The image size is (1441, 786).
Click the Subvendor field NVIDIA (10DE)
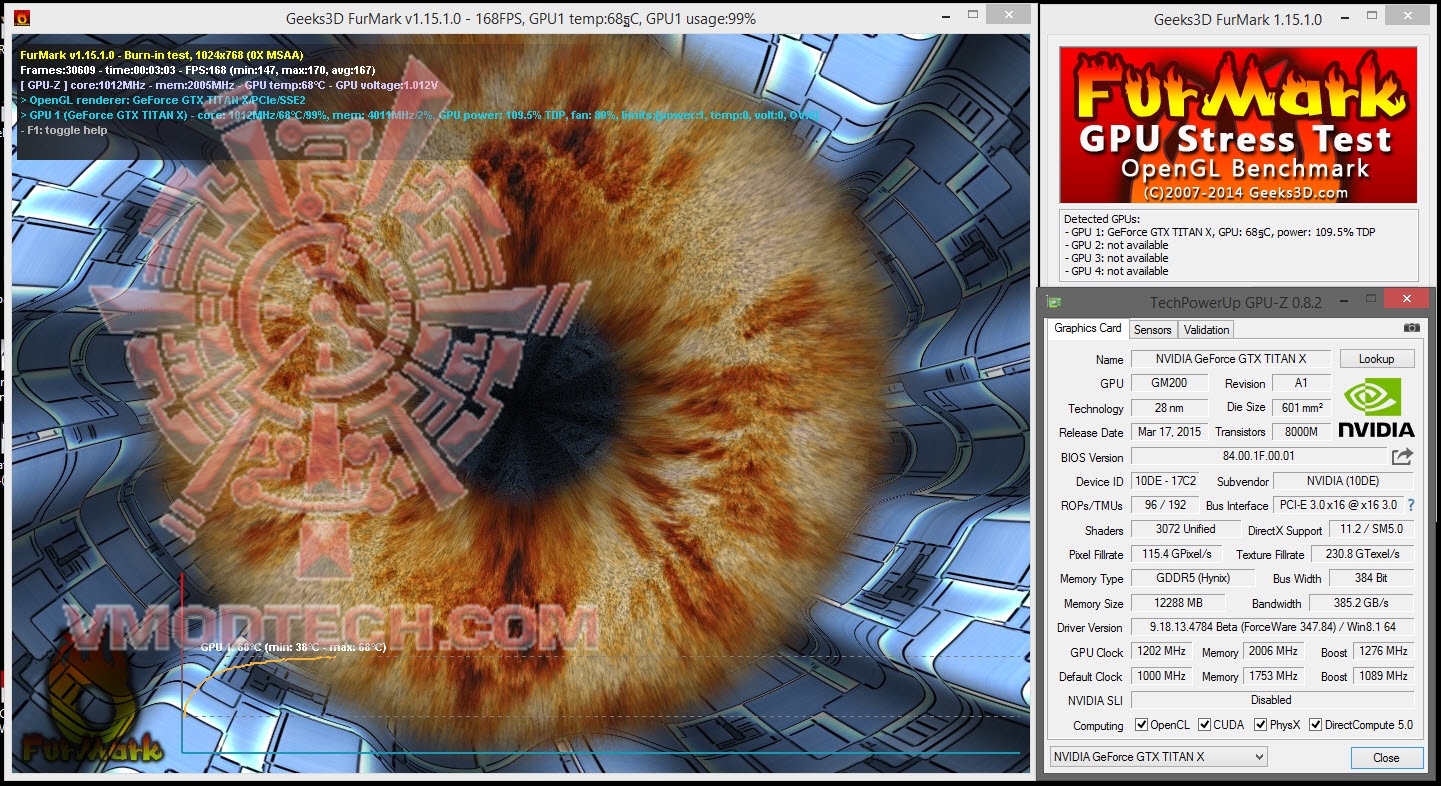(1344, 481)
